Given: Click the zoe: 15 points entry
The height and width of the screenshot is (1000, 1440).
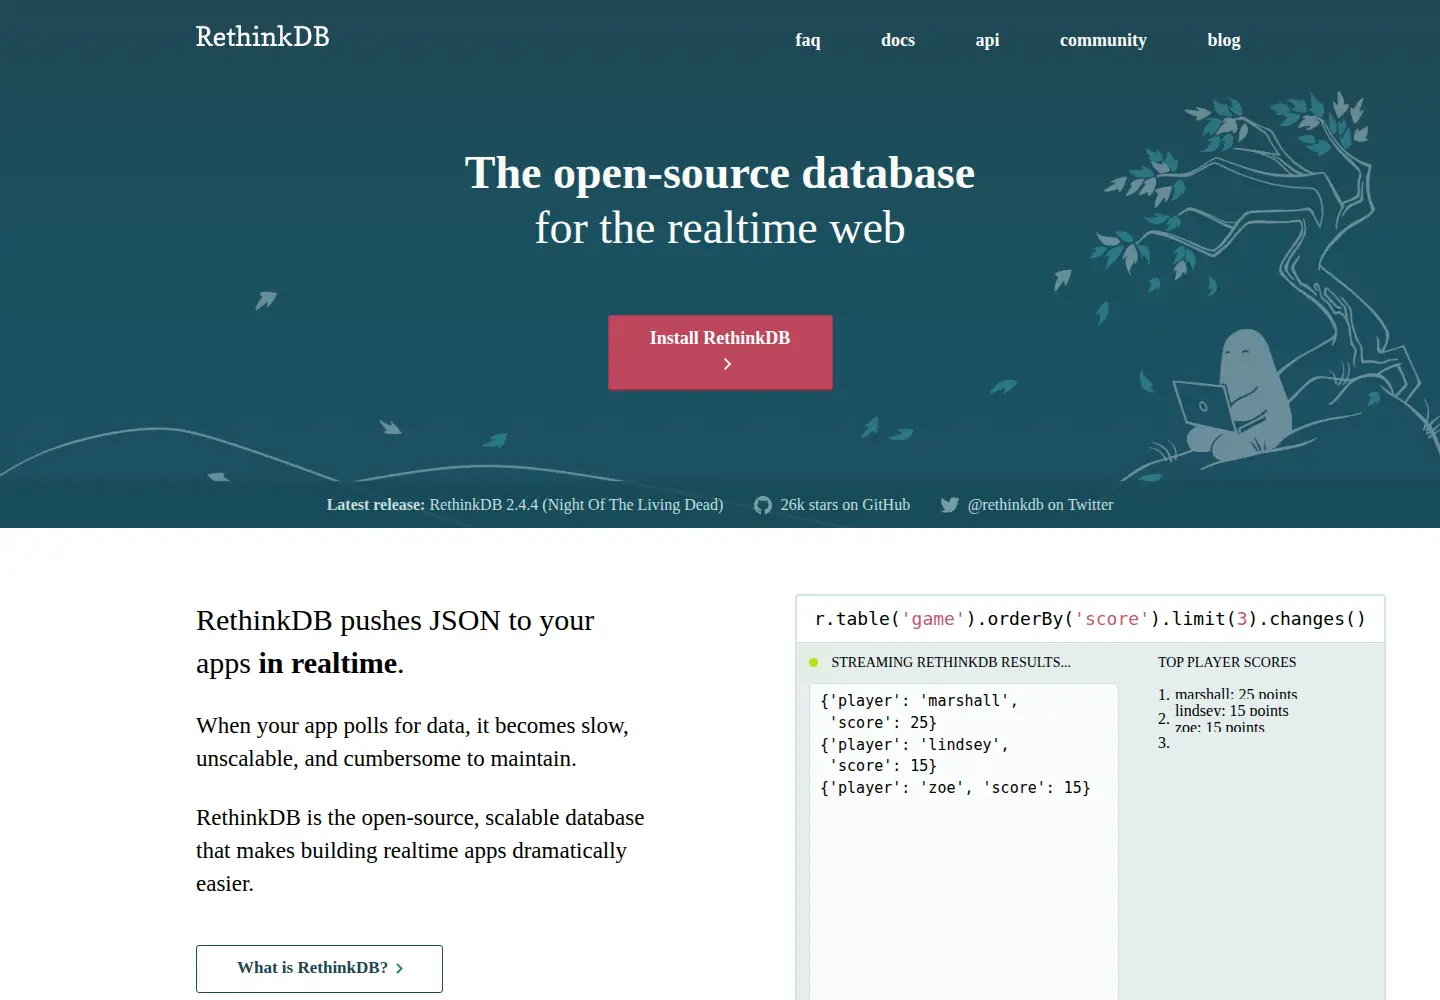Looking at the screenshot, I should click(x=1220, y=727).
